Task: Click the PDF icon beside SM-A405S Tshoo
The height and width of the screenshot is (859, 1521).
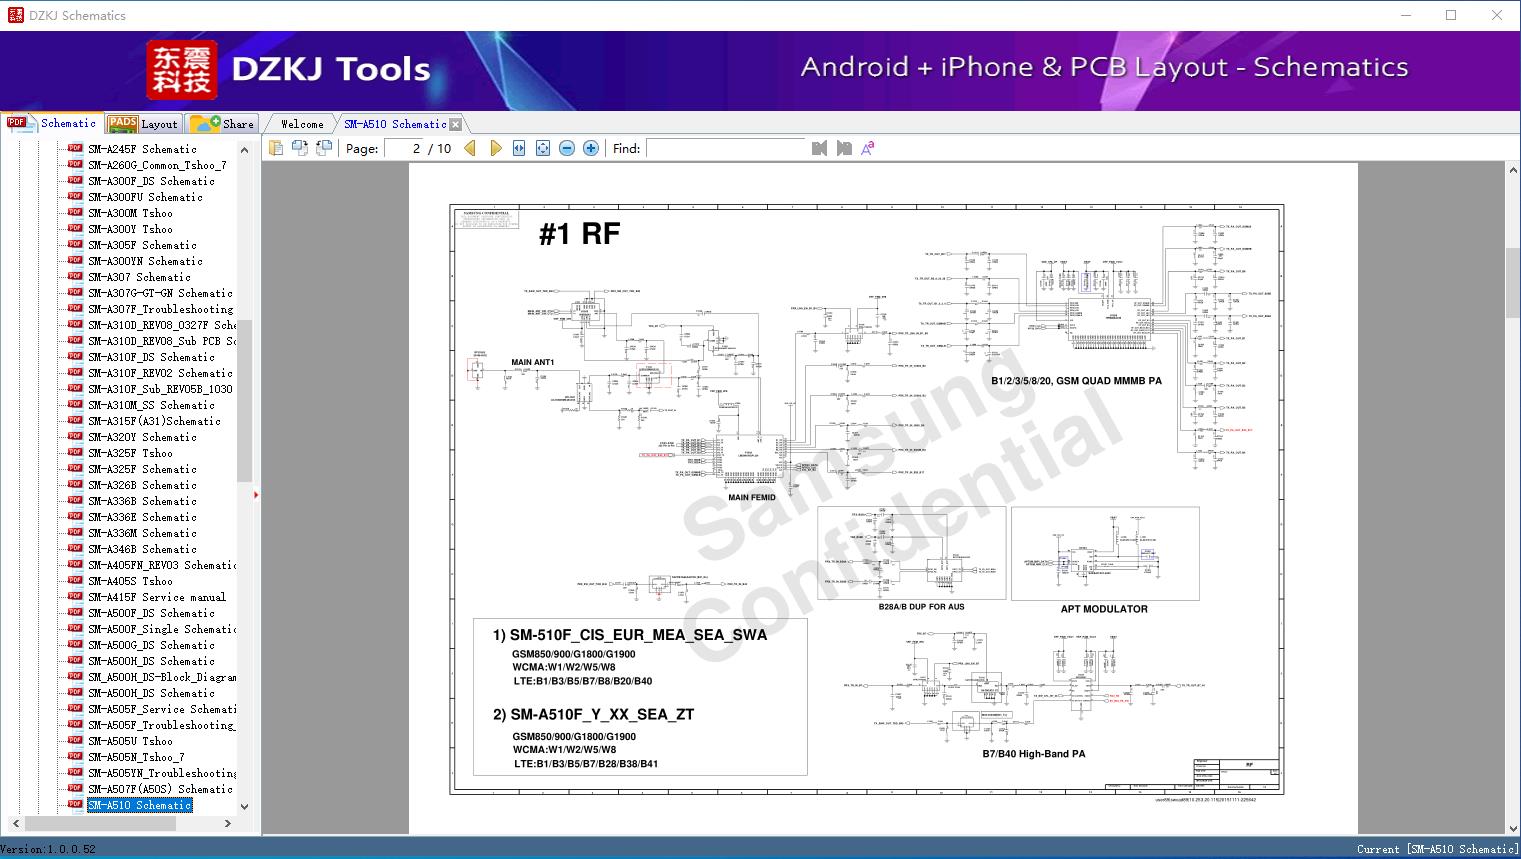Action: (x=75, y=580)
